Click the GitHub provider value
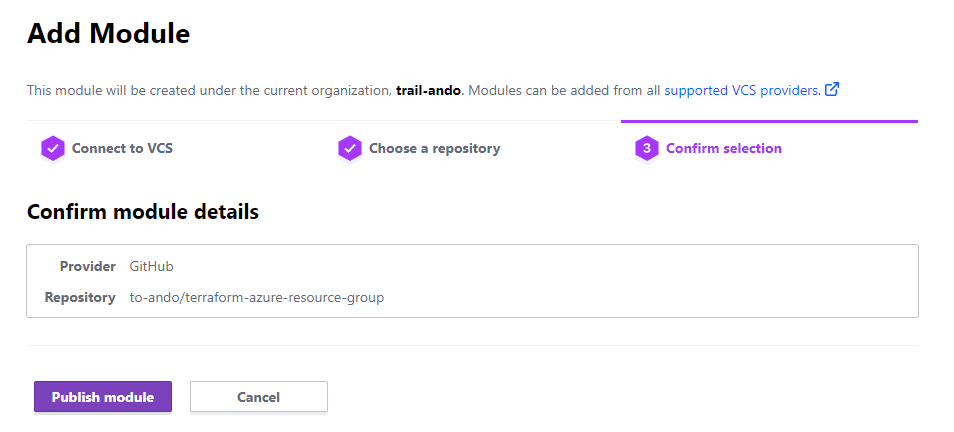This screenshot has height=432, width=954. [152, 266]
